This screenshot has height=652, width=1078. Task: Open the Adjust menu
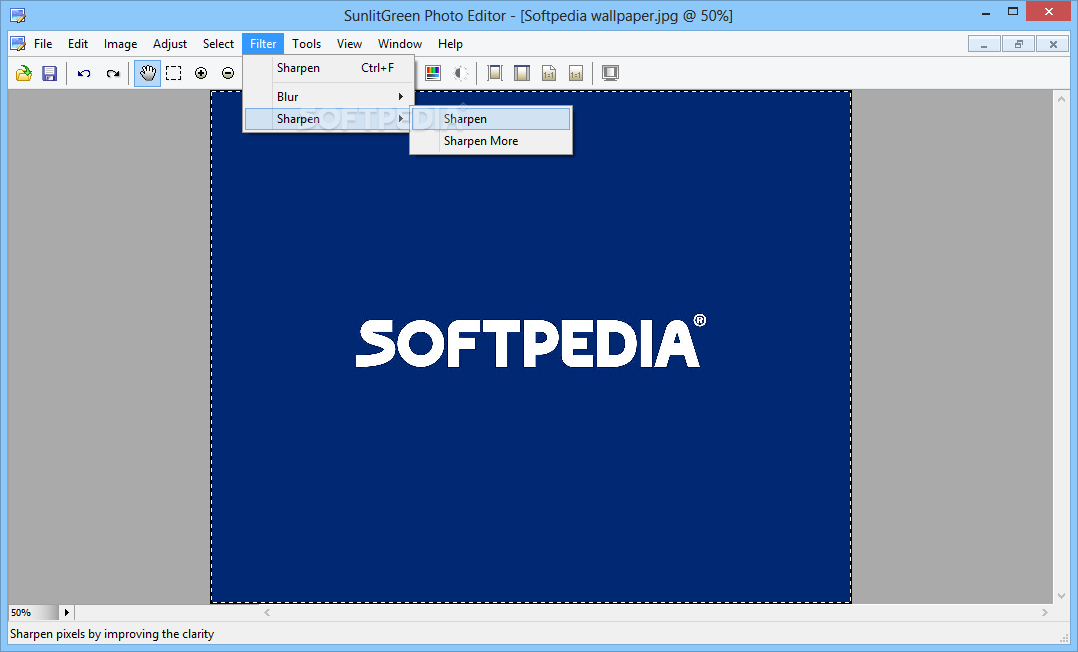[170, 44]
